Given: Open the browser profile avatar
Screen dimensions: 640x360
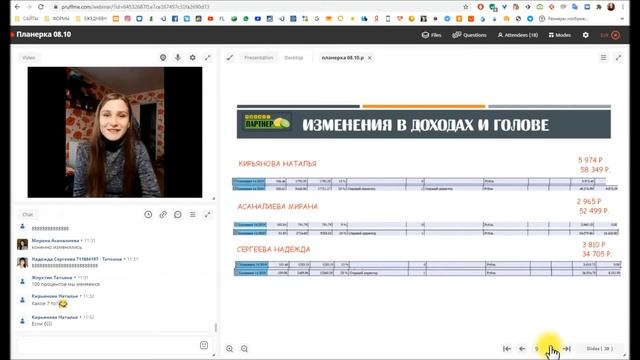Looking at the screenshot, I should [611, 7].
